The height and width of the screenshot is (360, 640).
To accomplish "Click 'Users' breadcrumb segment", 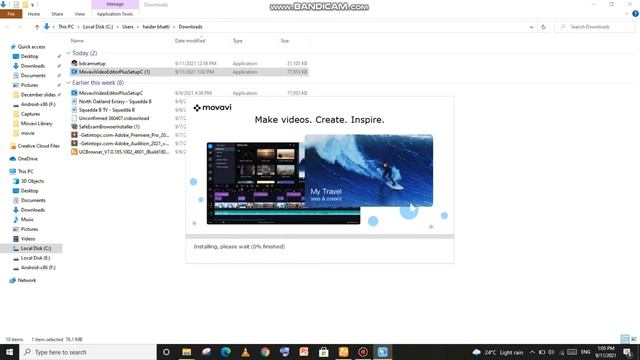I will click(x=128, y=27).
